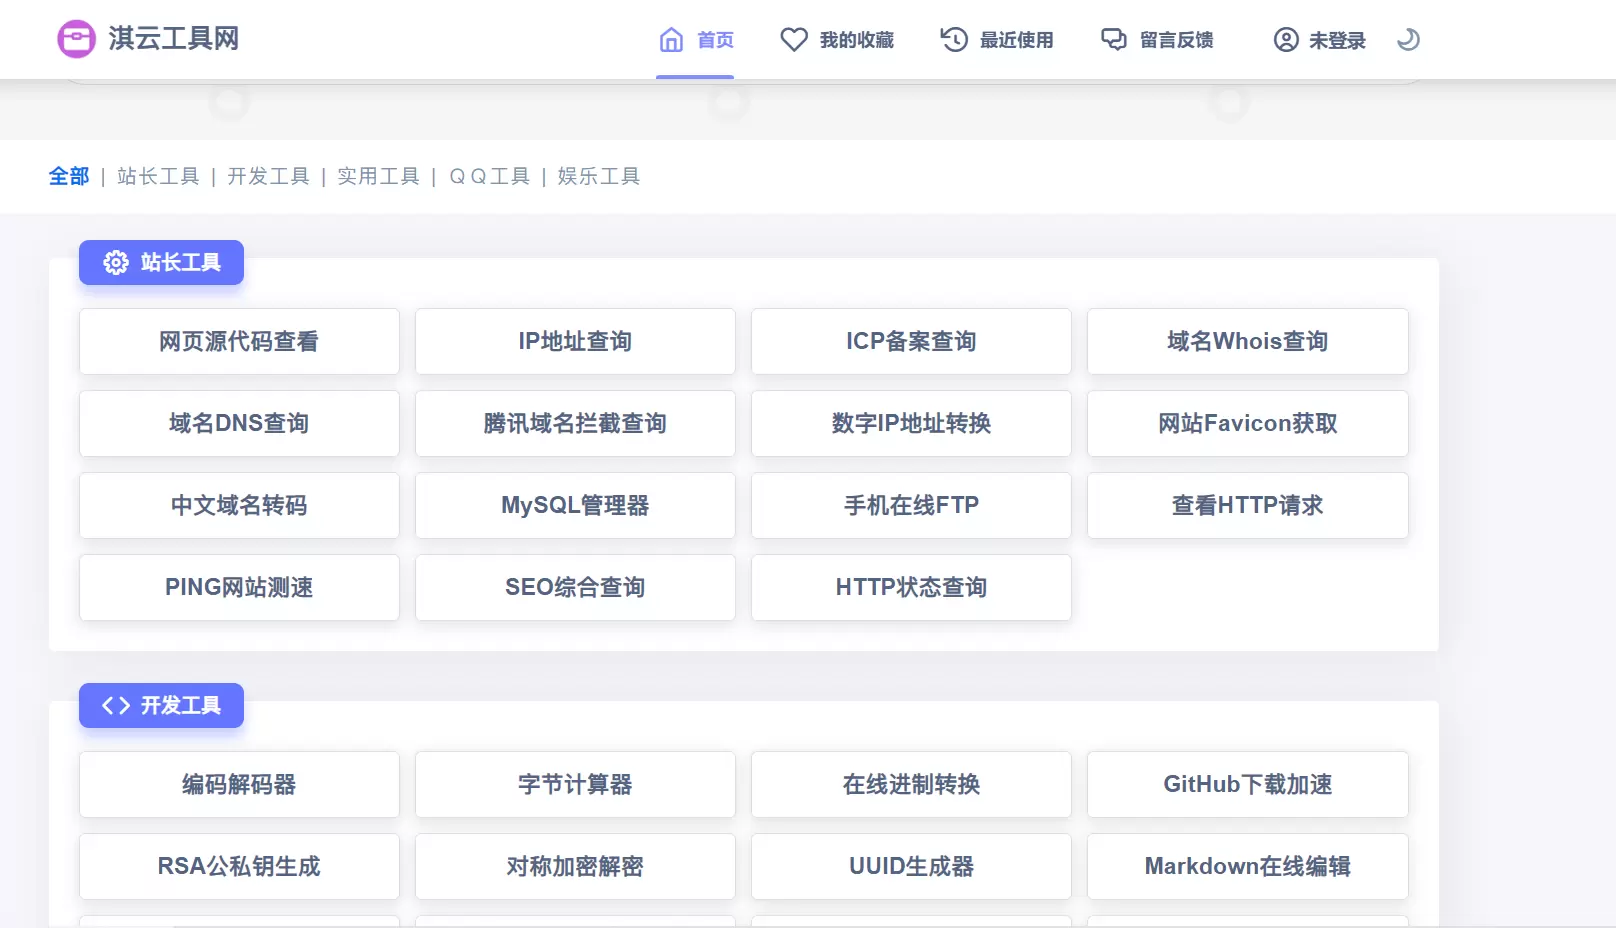This screenshot has width=1616, height=928.
Task: Click the home icon beside 首页
Action: tap(671, 40)
